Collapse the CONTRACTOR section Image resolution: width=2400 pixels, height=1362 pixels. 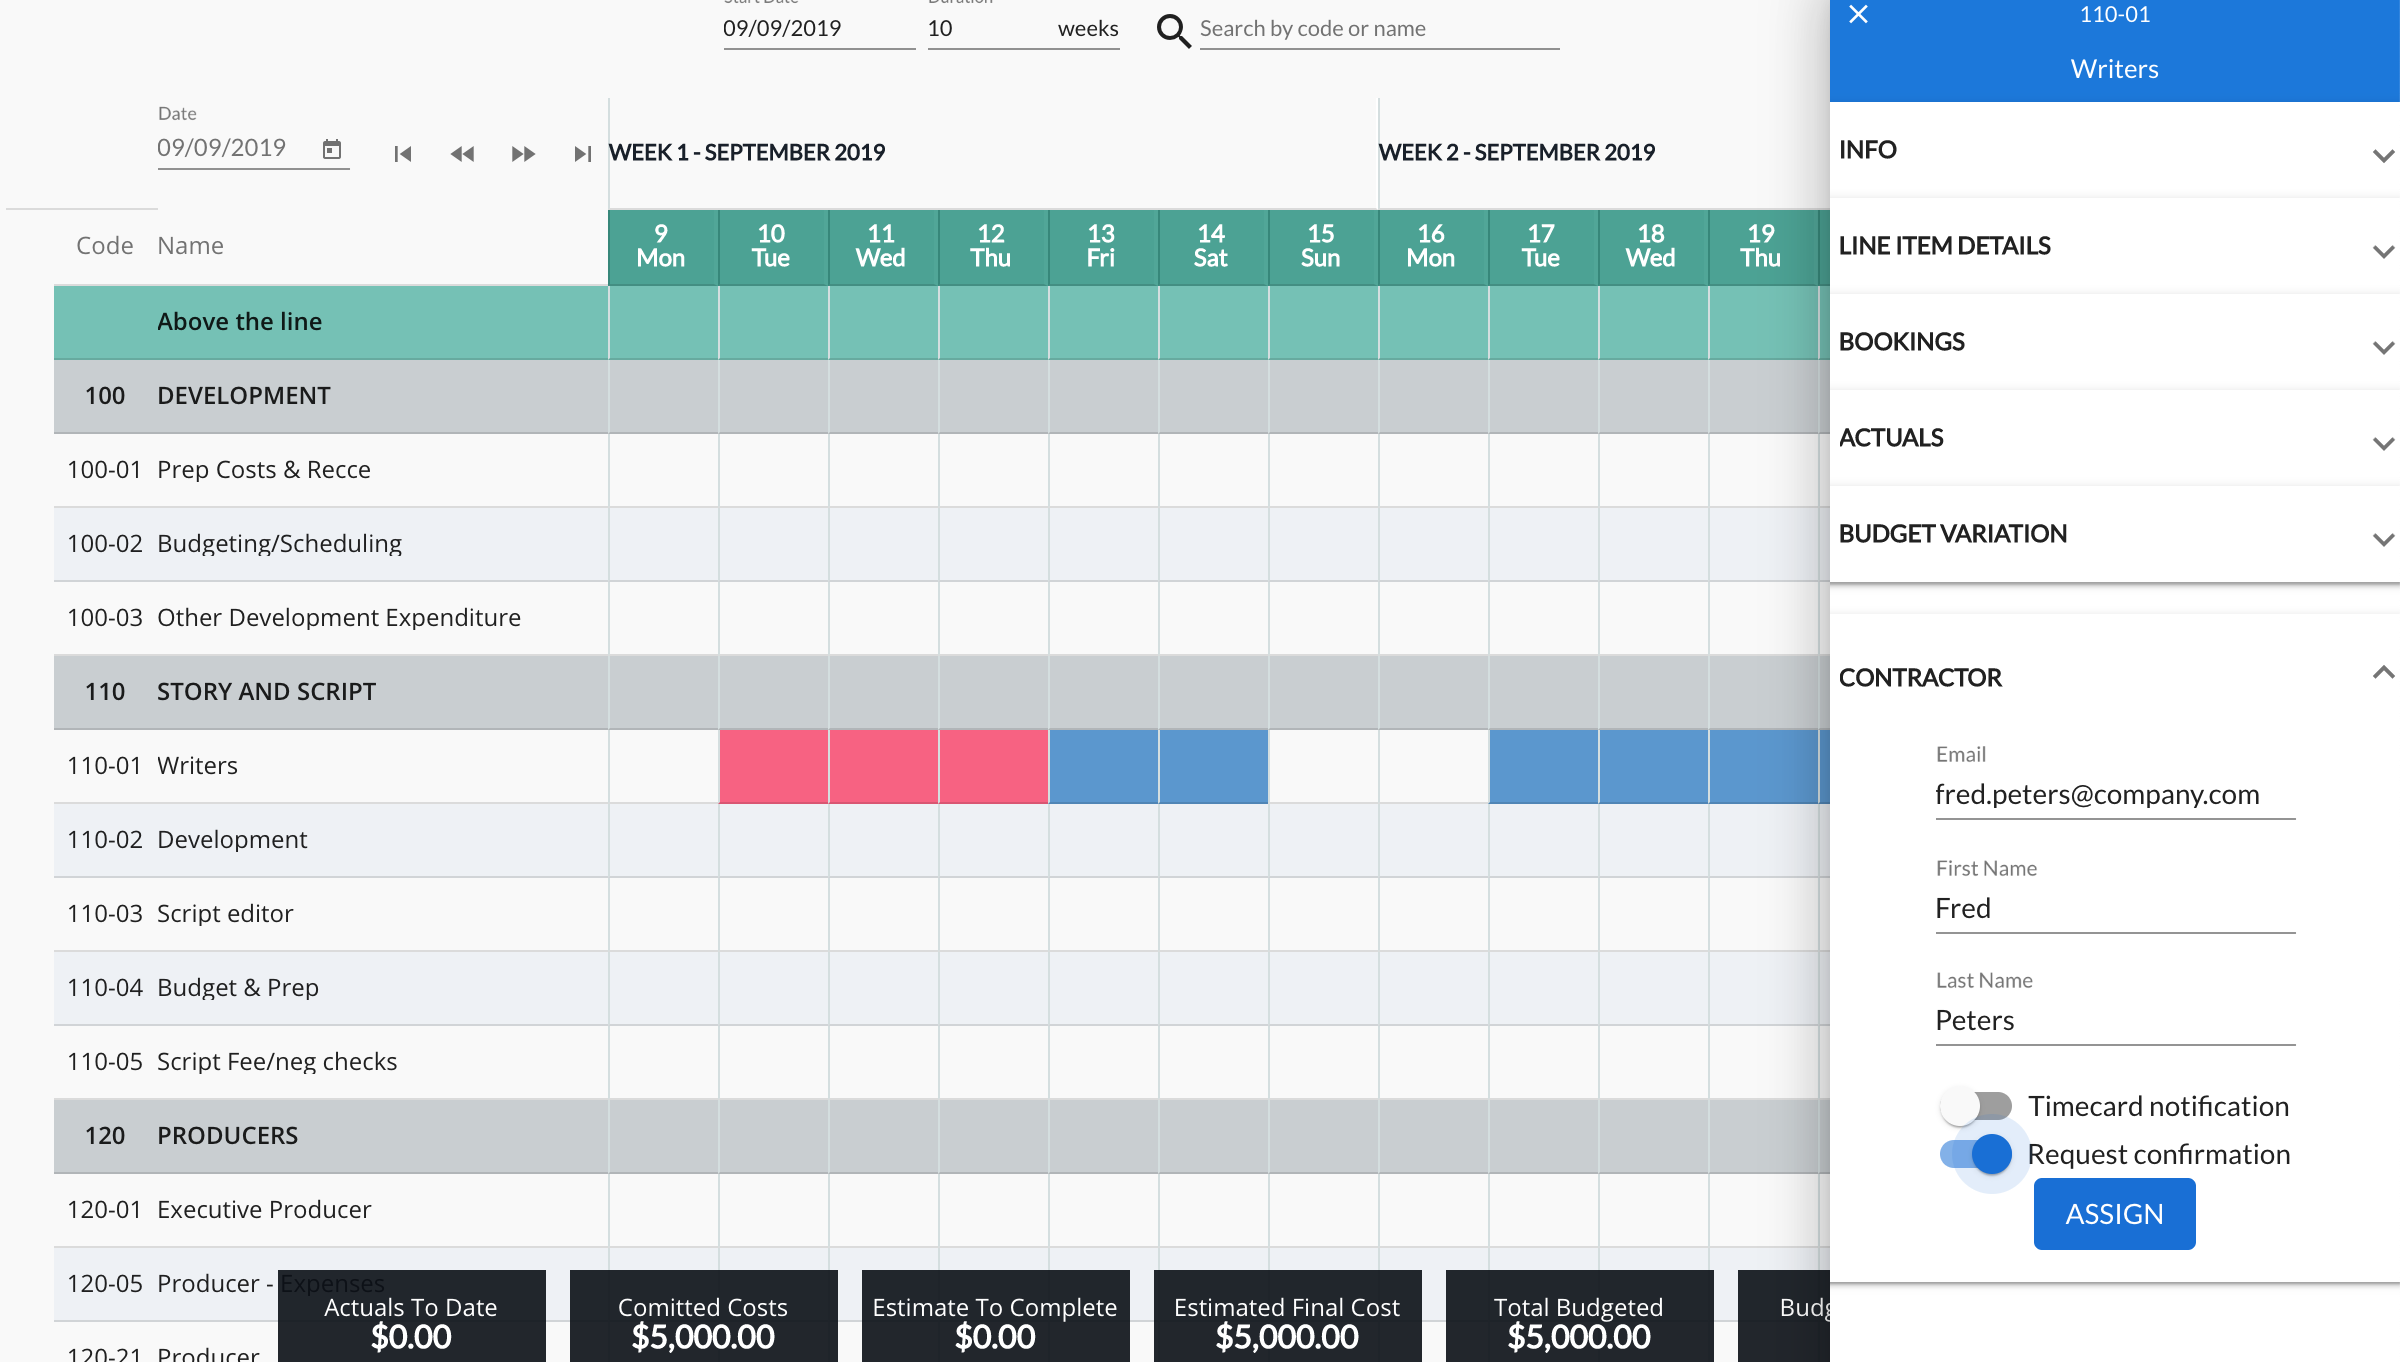[2383, 673]
